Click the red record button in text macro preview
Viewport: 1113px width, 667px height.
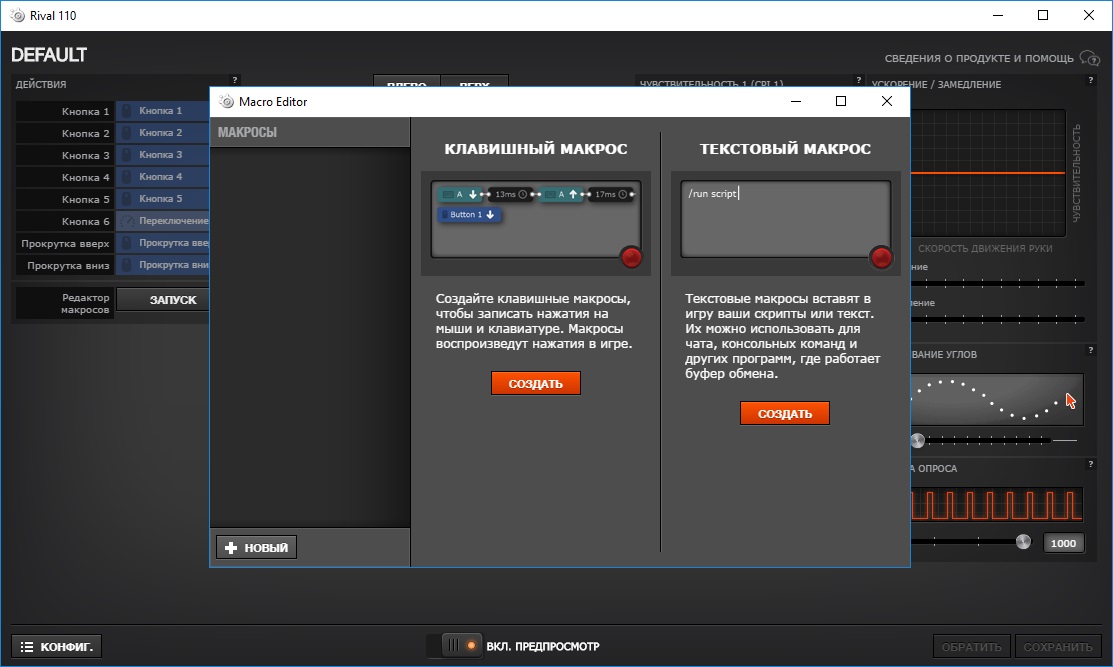pos(881,257)
